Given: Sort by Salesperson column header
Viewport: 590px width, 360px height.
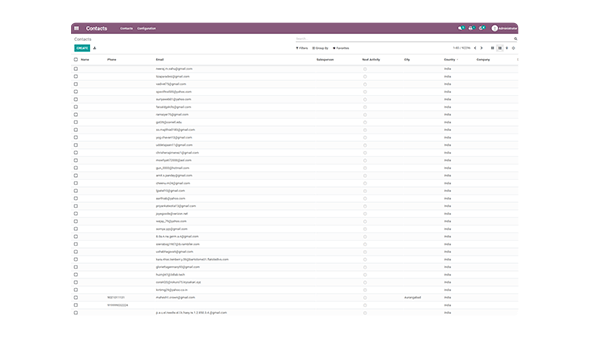Looking at the screenshot, I should tap(325, 59).
